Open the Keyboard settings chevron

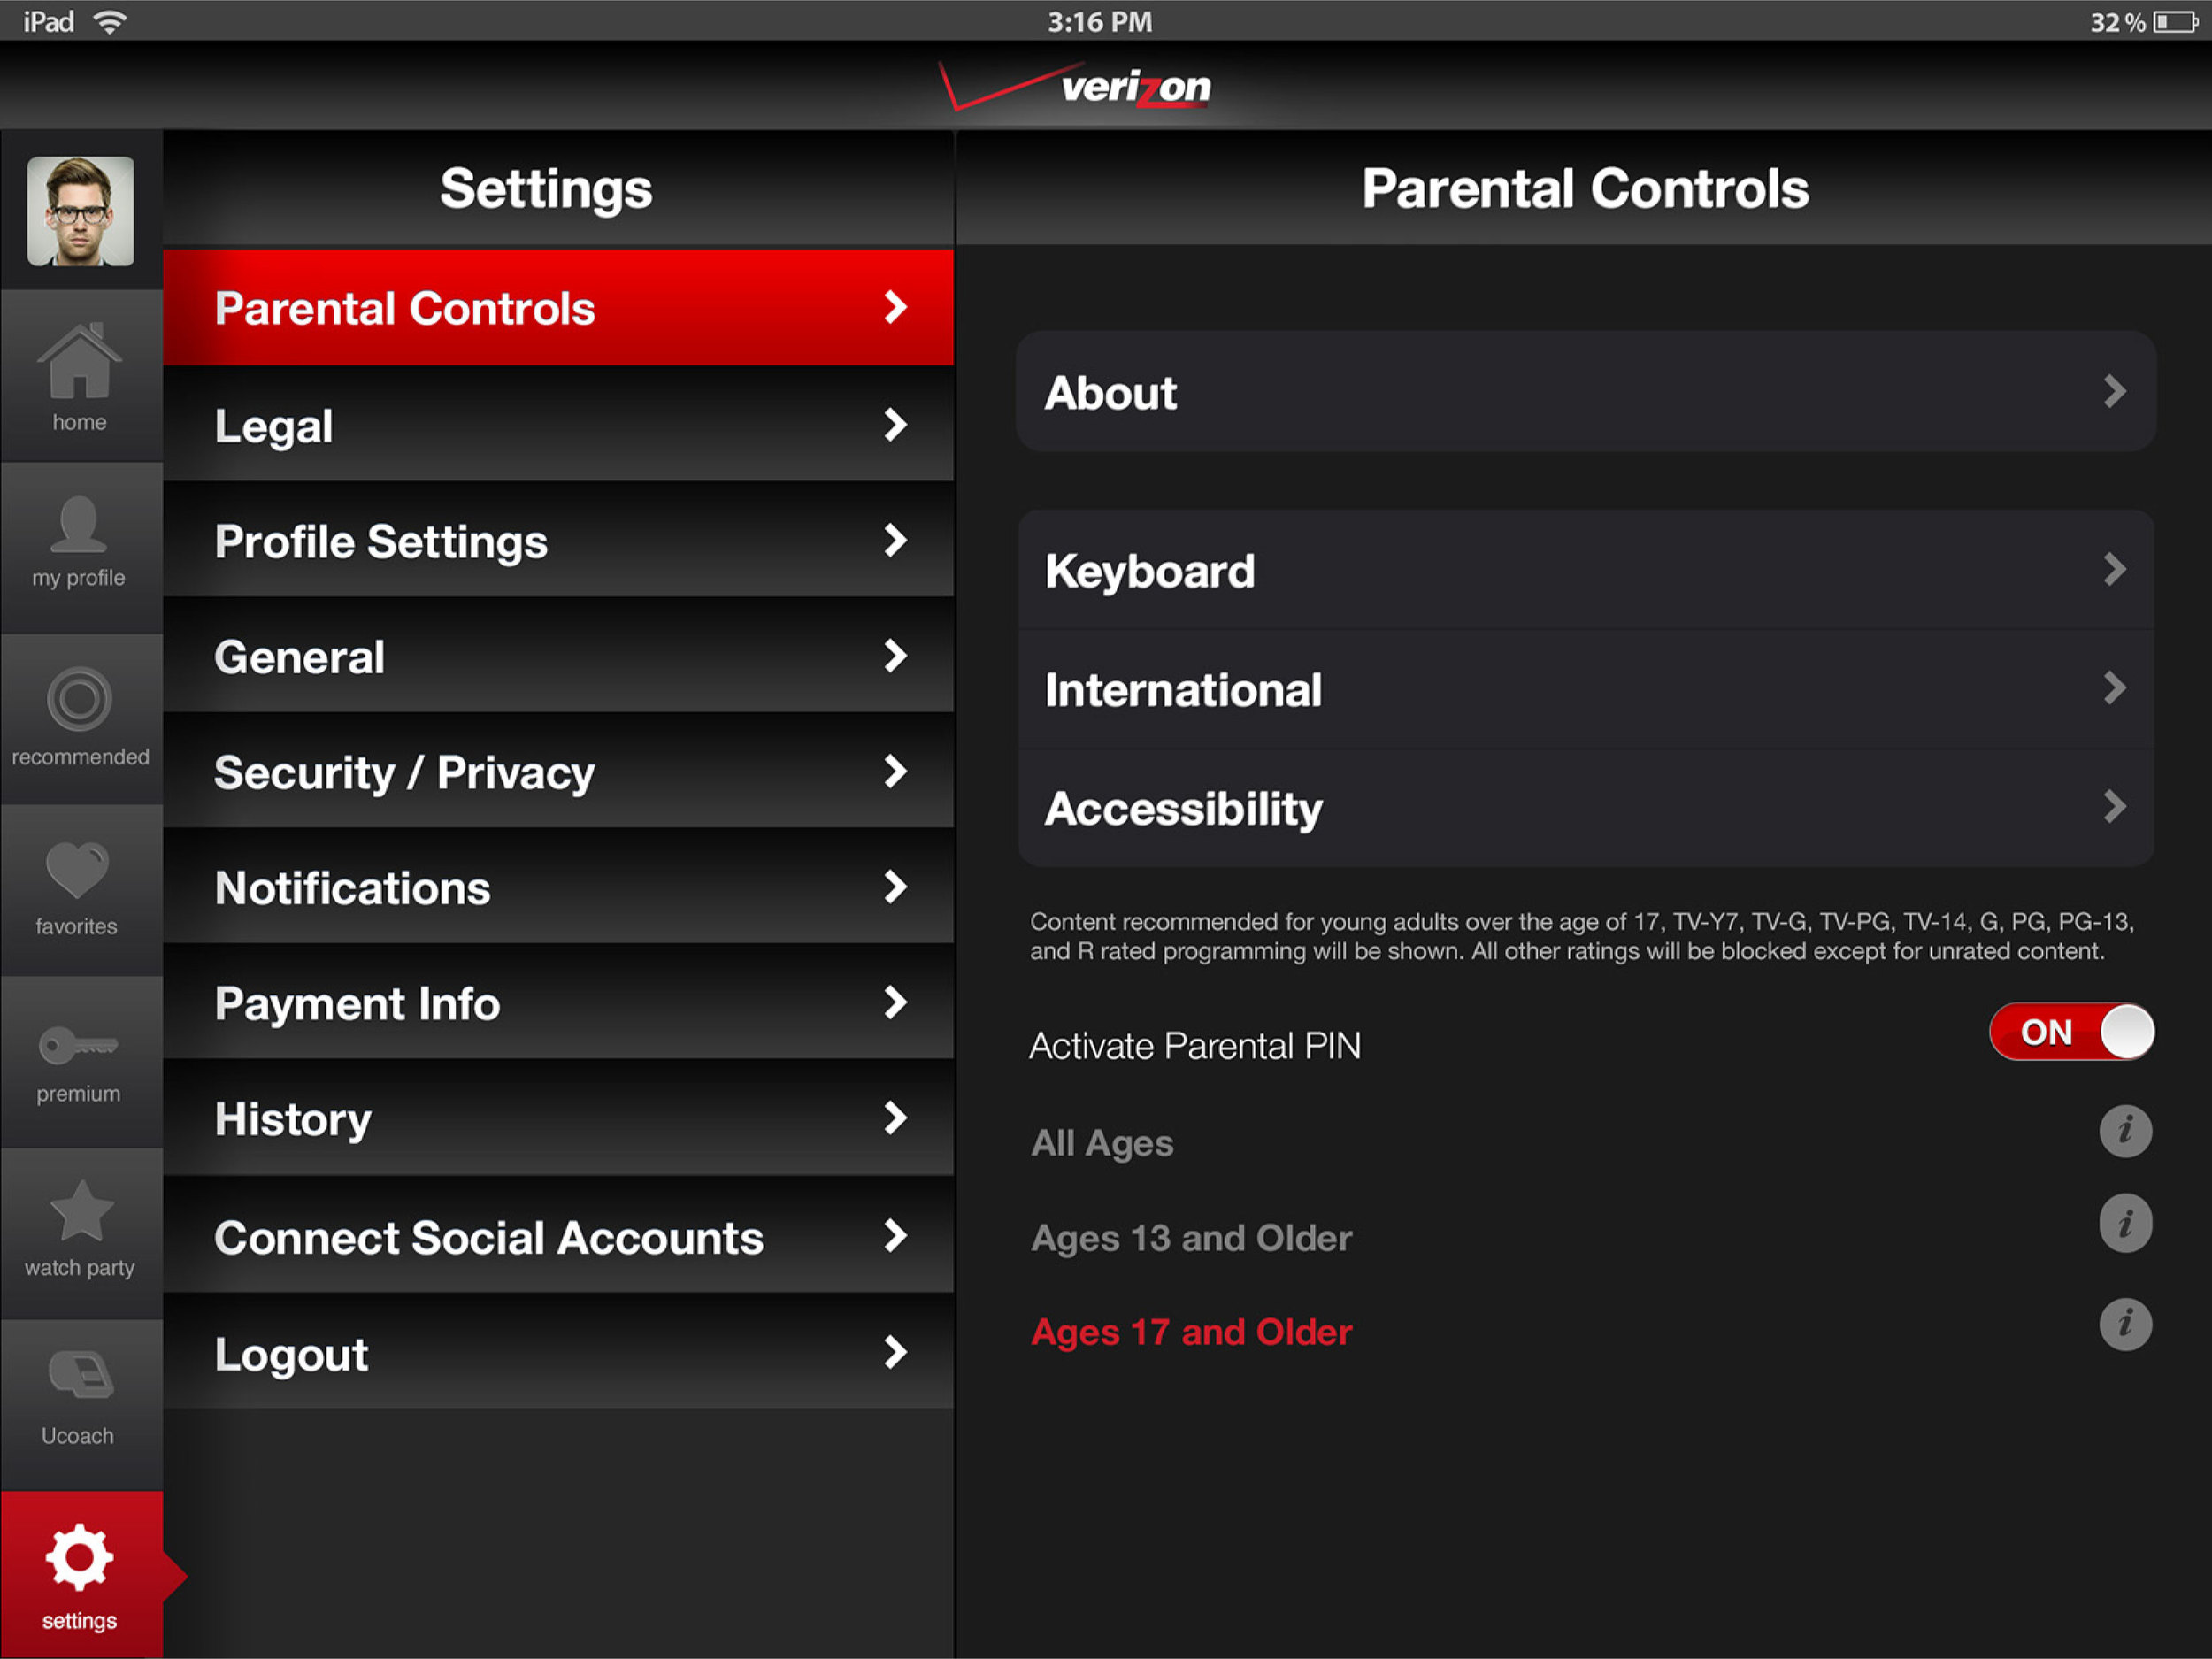point(1585,570)
